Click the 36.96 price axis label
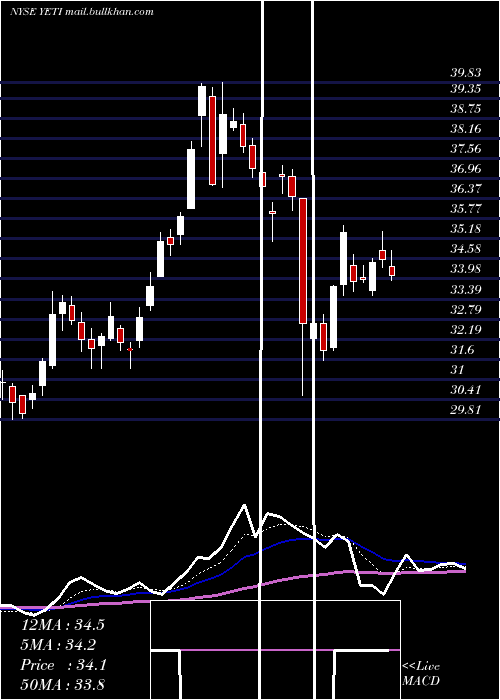Image resolution: width=500 pixels, height=700 pixels. coord(465,169)
